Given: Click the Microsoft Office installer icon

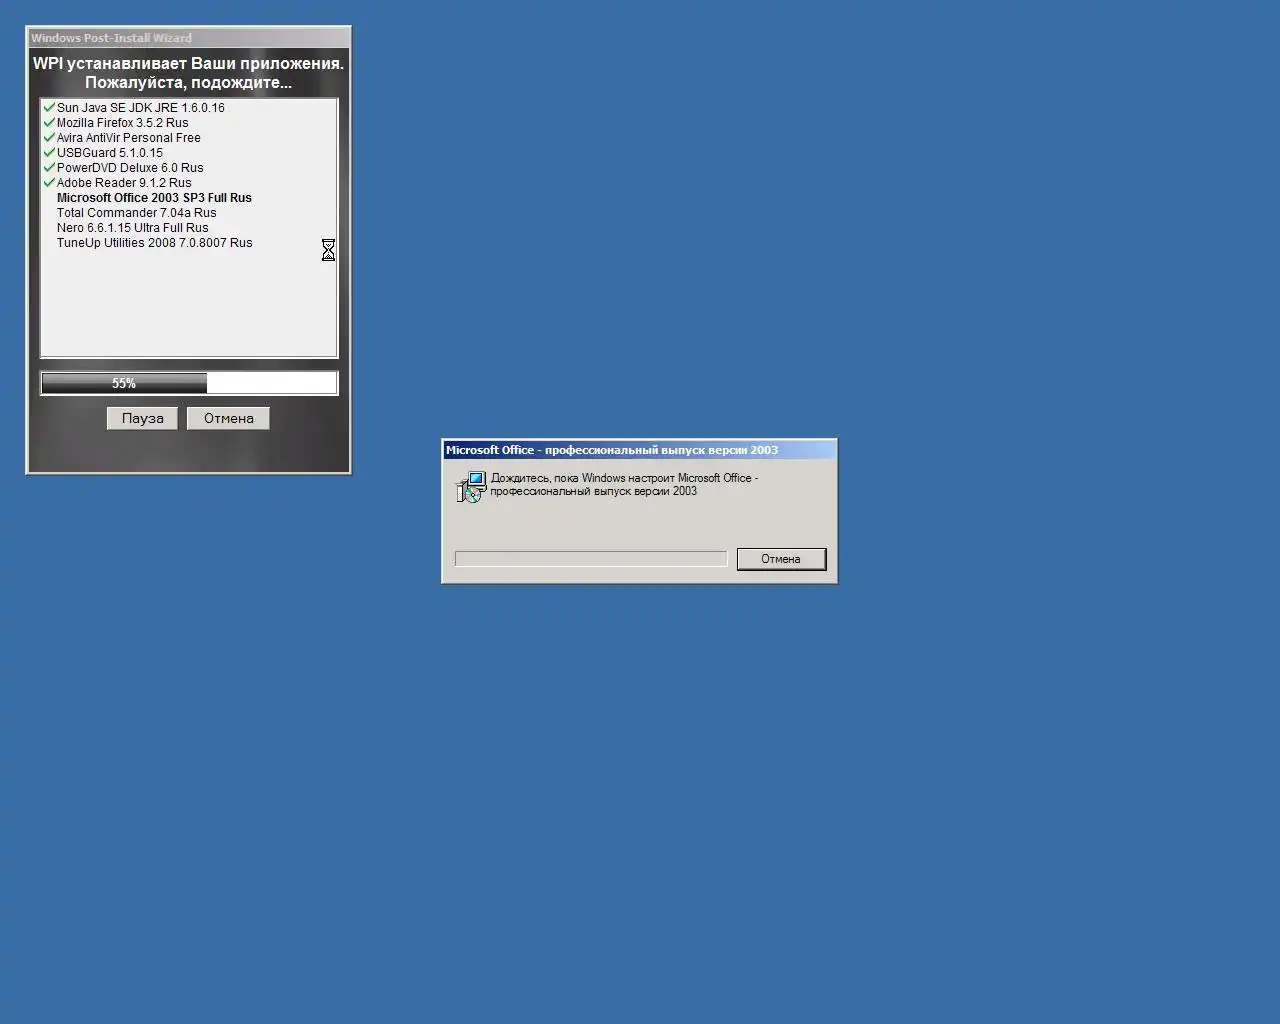Looking at the screenshot, I should 470,487.
